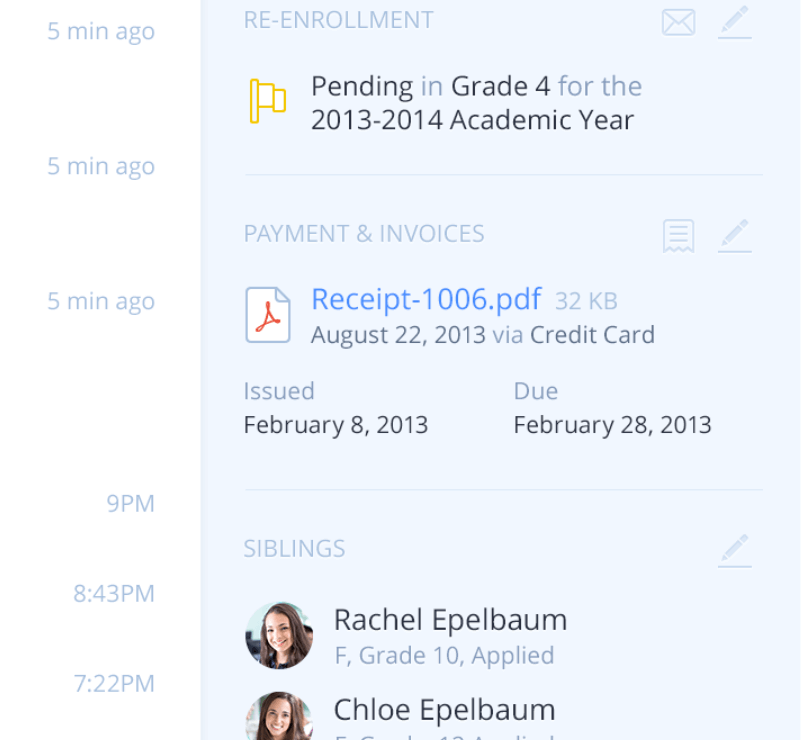The height and width of the screenshot is (740, 802).
Task: Edit Re-Enrollment with the pencil icon
Action: [734, 22]
